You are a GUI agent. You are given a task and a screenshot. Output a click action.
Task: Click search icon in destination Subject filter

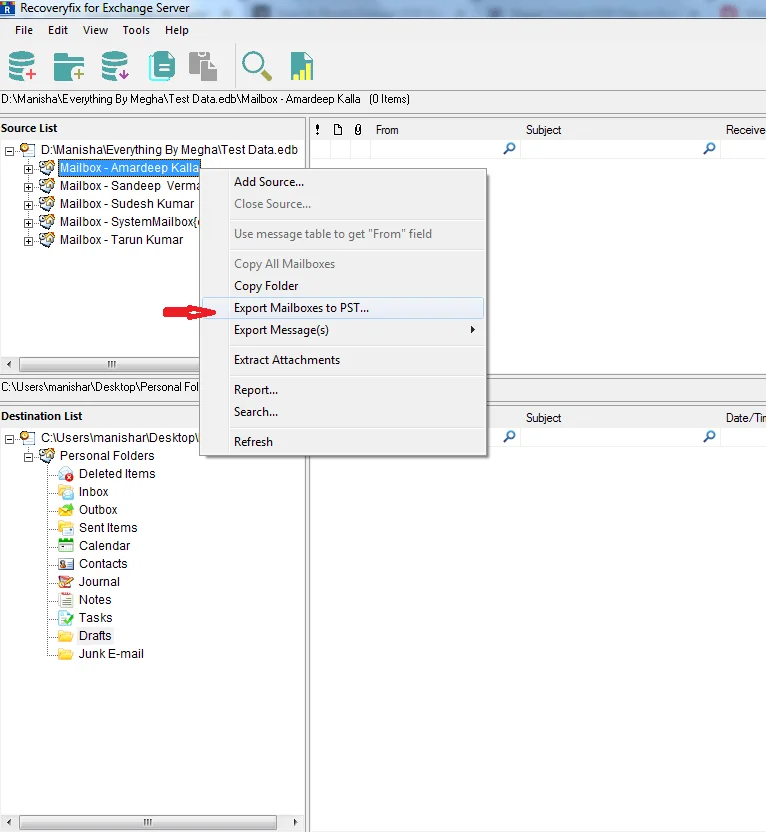pos(709,437)
